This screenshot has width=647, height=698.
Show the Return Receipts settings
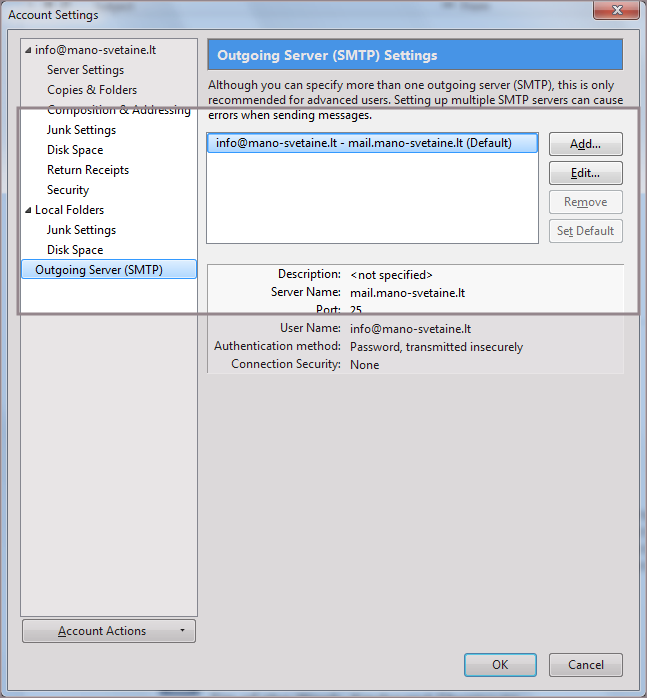click(x=88, y=170)
